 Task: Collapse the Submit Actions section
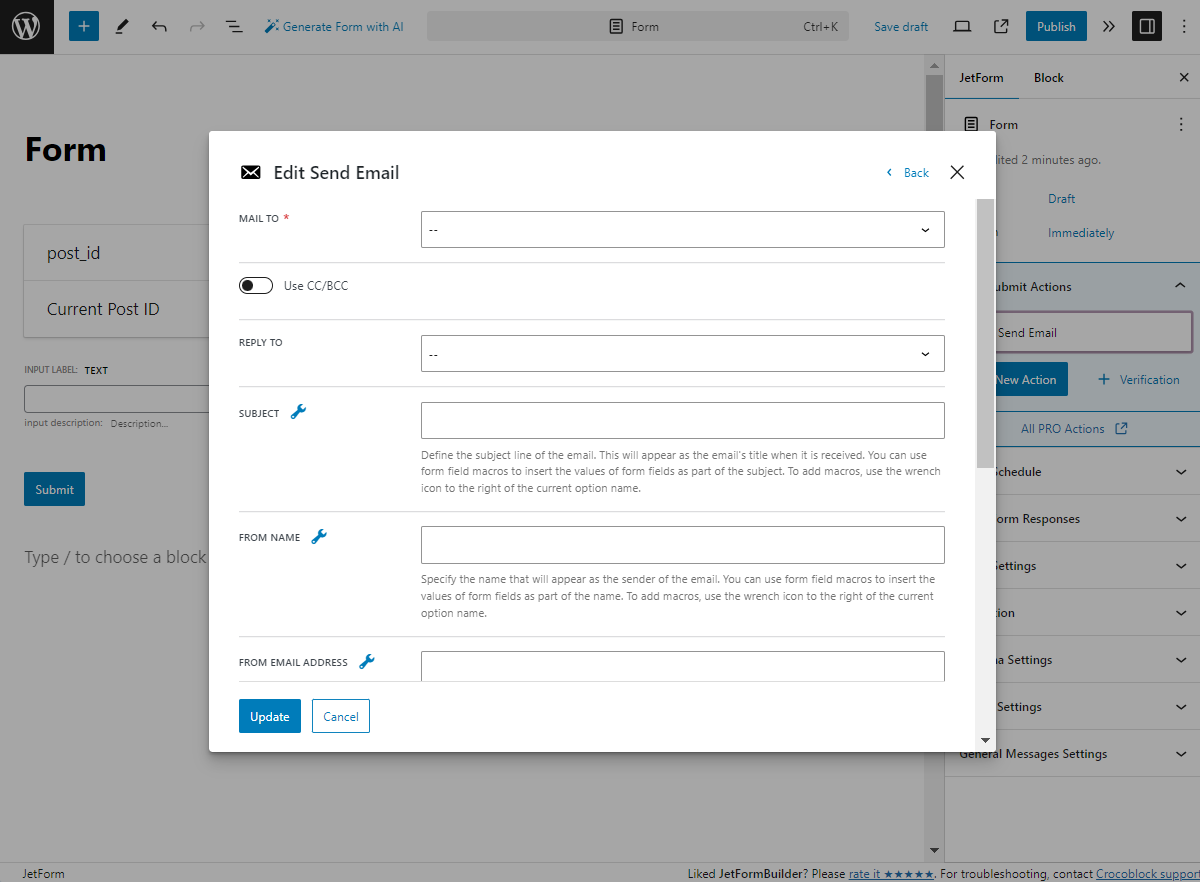pyautogui.click(x=1180, y=286)
